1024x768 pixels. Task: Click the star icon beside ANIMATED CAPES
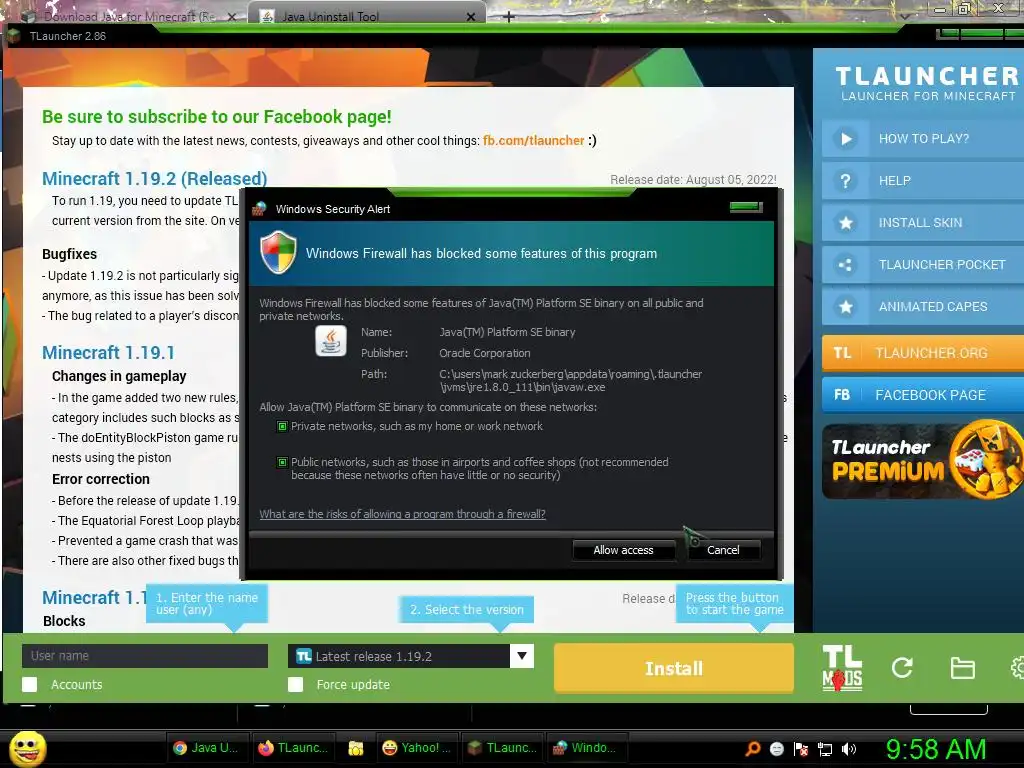click(x=846, y=306)
